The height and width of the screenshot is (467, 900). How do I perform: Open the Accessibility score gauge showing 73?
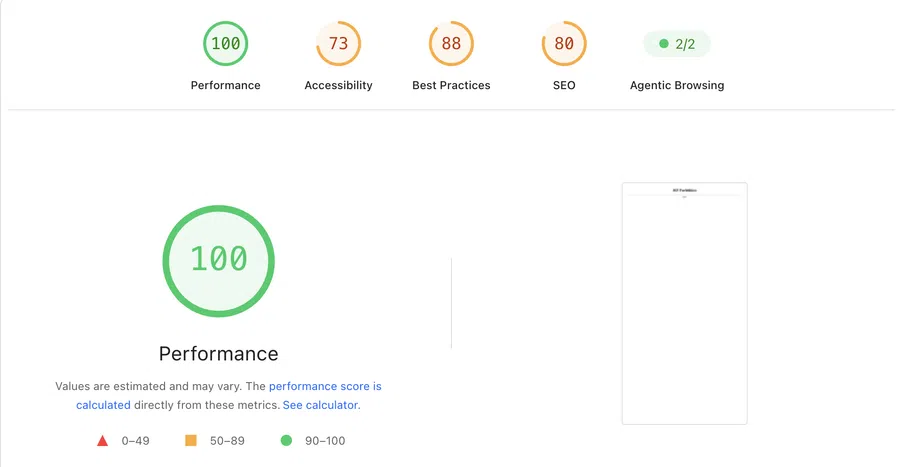point(339,44)
